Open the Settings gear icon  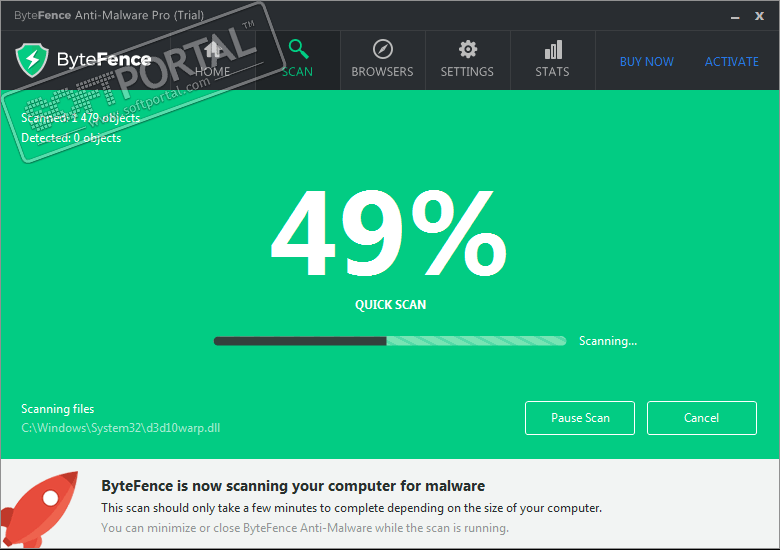[468, 49]
